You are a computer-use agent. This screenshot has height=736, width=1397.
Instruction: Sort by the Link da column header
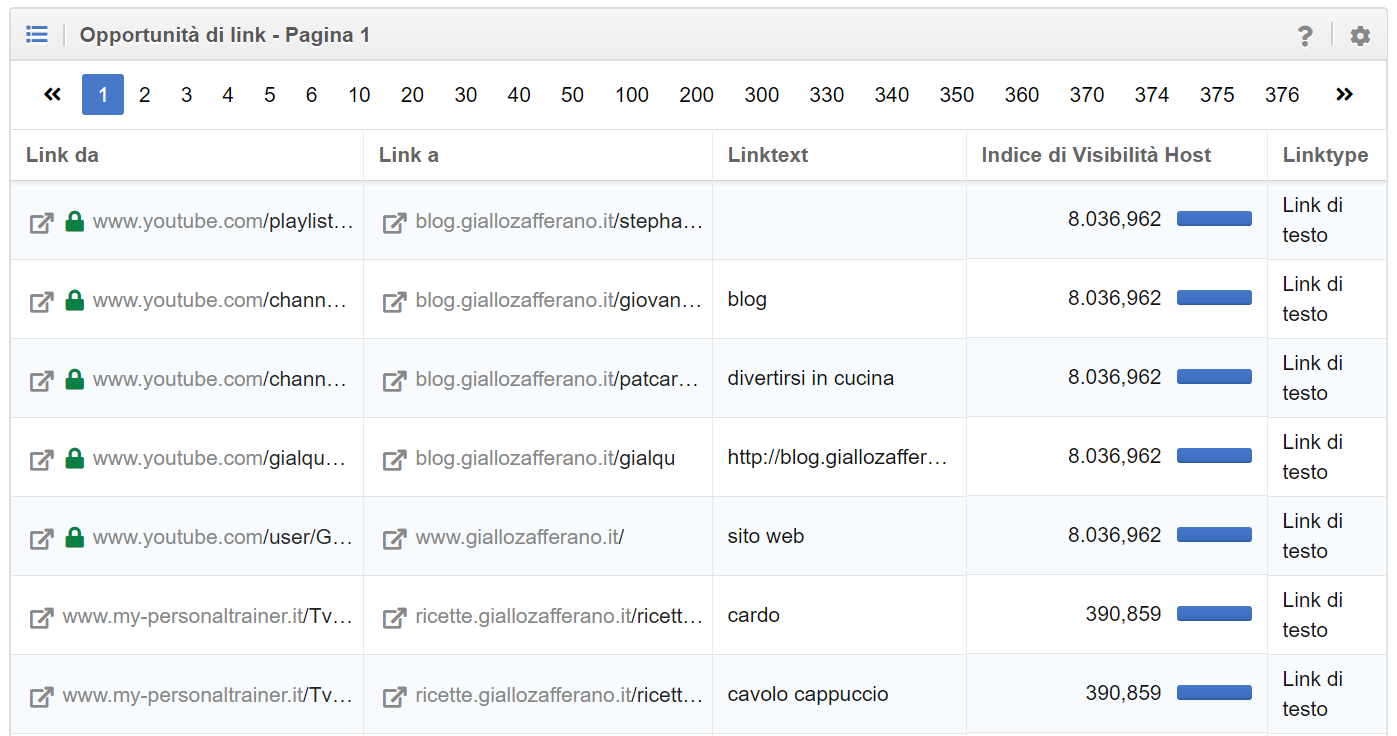click(62, 155)
